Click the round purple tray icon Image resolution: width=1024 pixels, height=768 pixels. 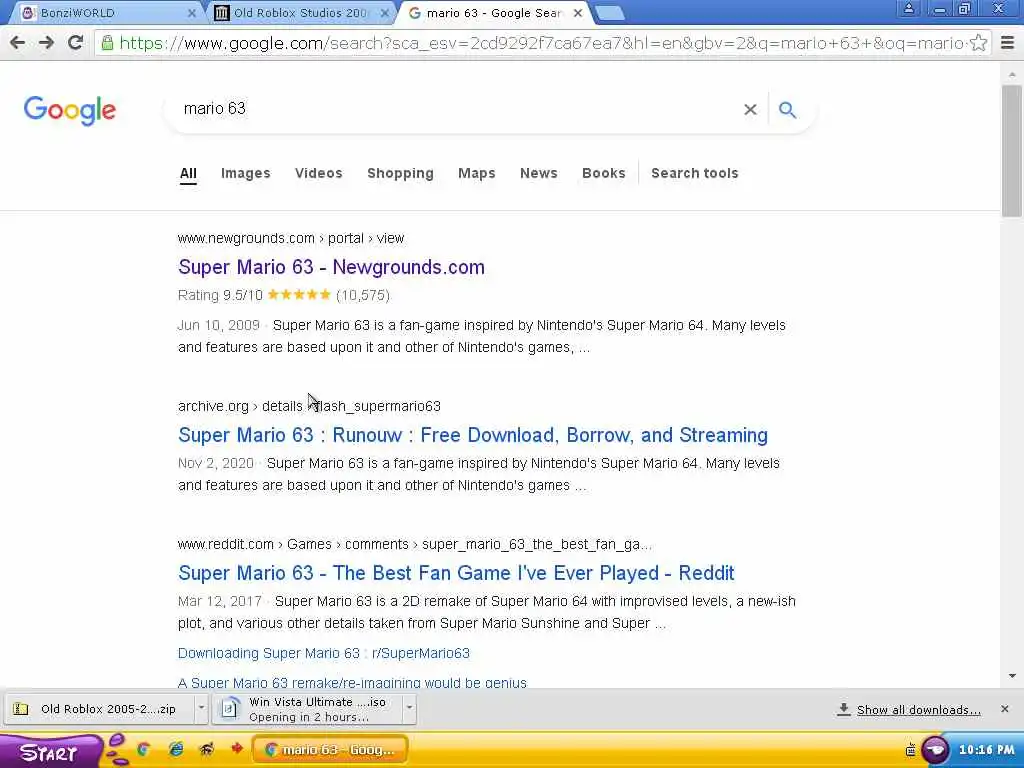(935, 750)
